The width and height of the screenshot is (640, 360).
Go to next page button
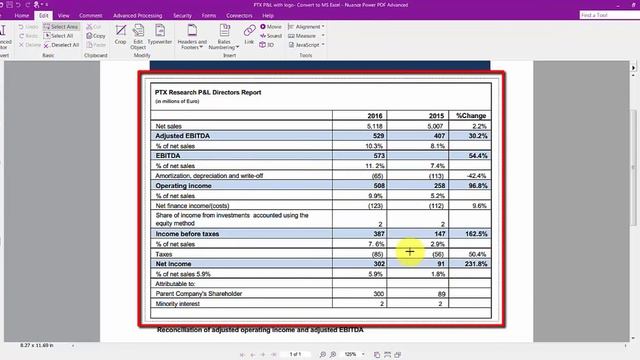pyautogui.click(x=263, y=354)
